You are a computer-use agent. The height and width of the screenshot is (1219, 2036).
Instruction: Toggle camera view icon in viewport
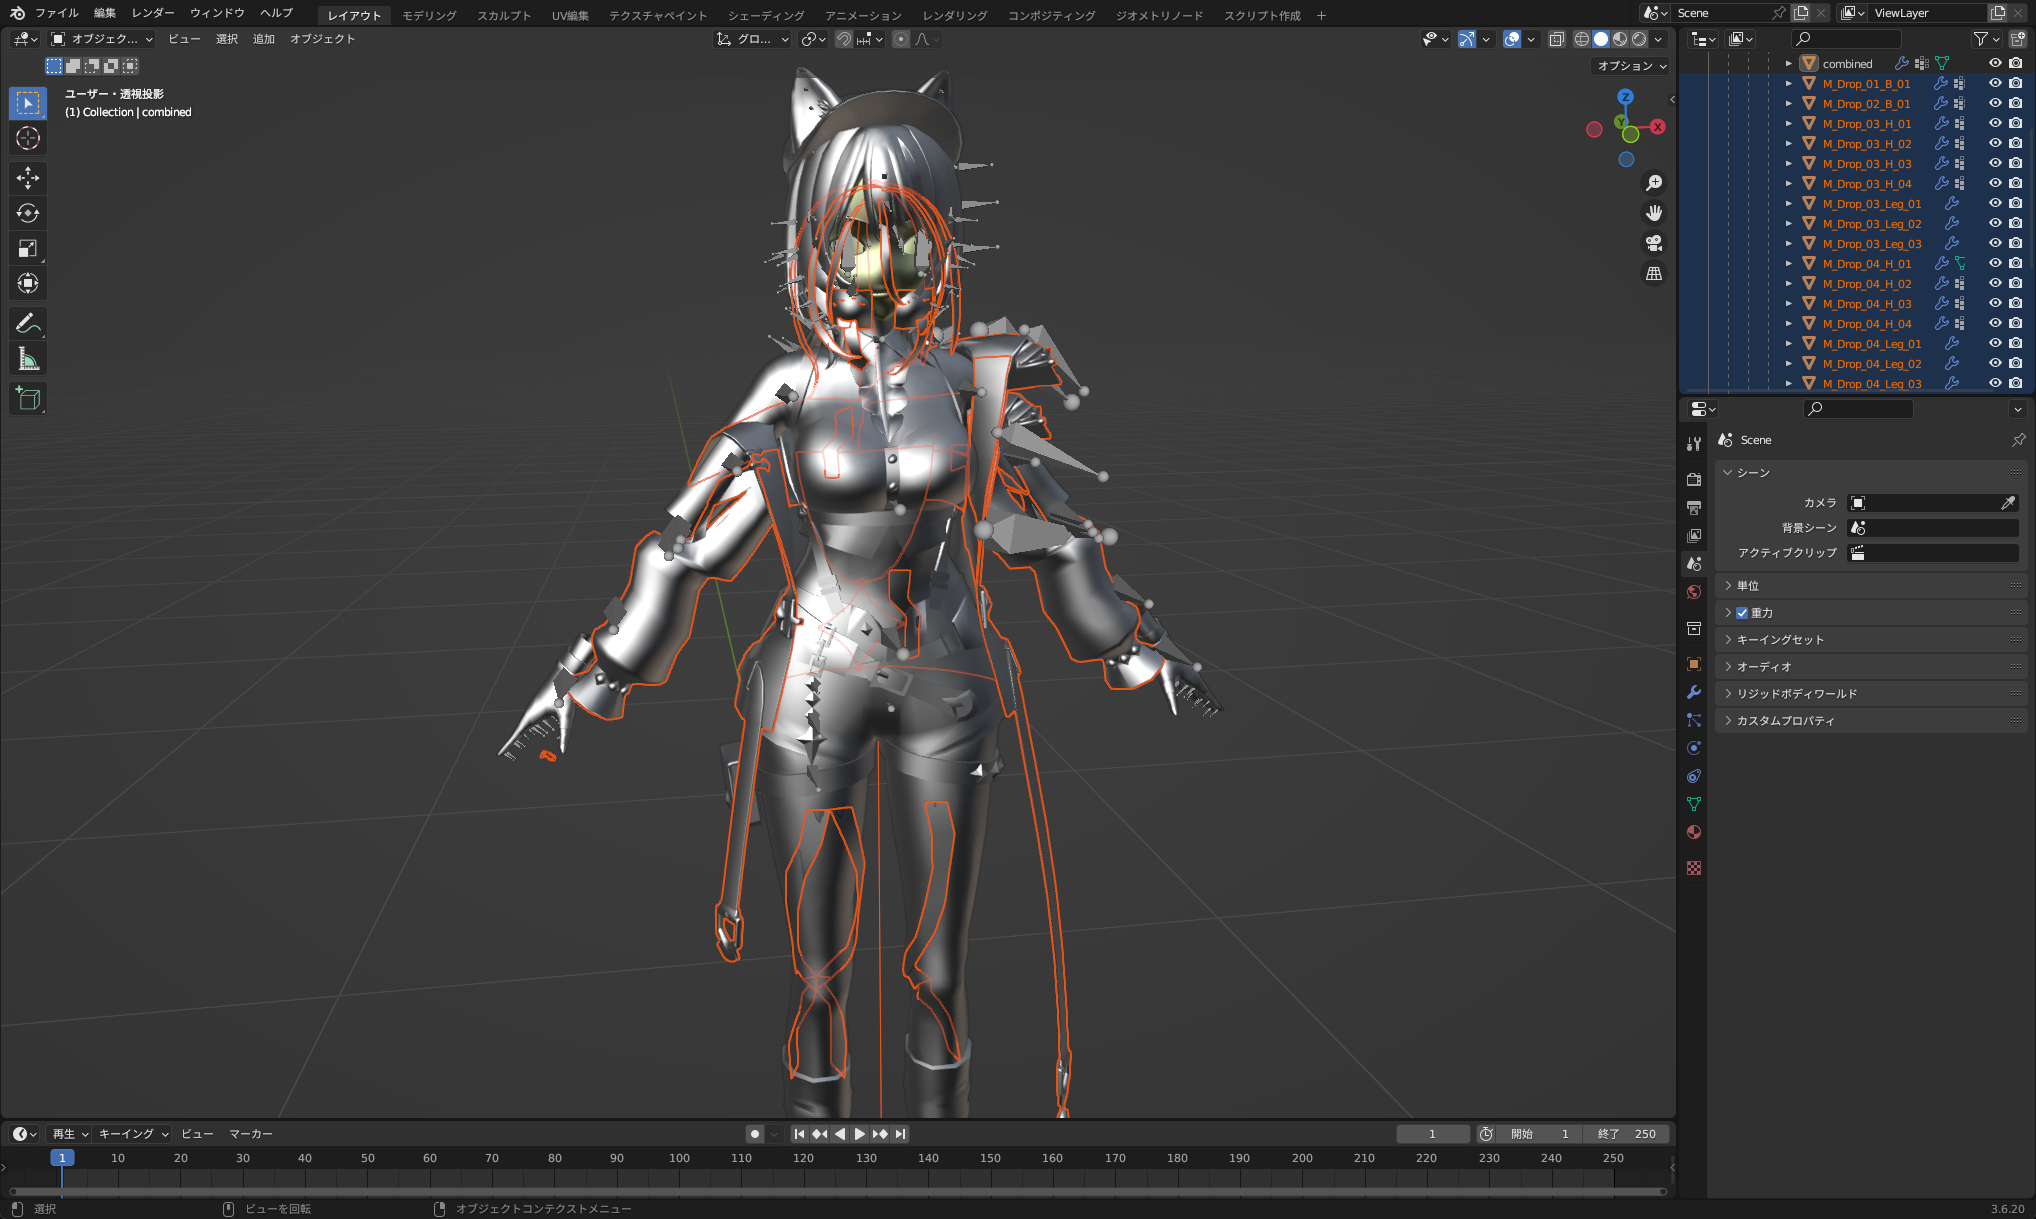click(1654, 243)
